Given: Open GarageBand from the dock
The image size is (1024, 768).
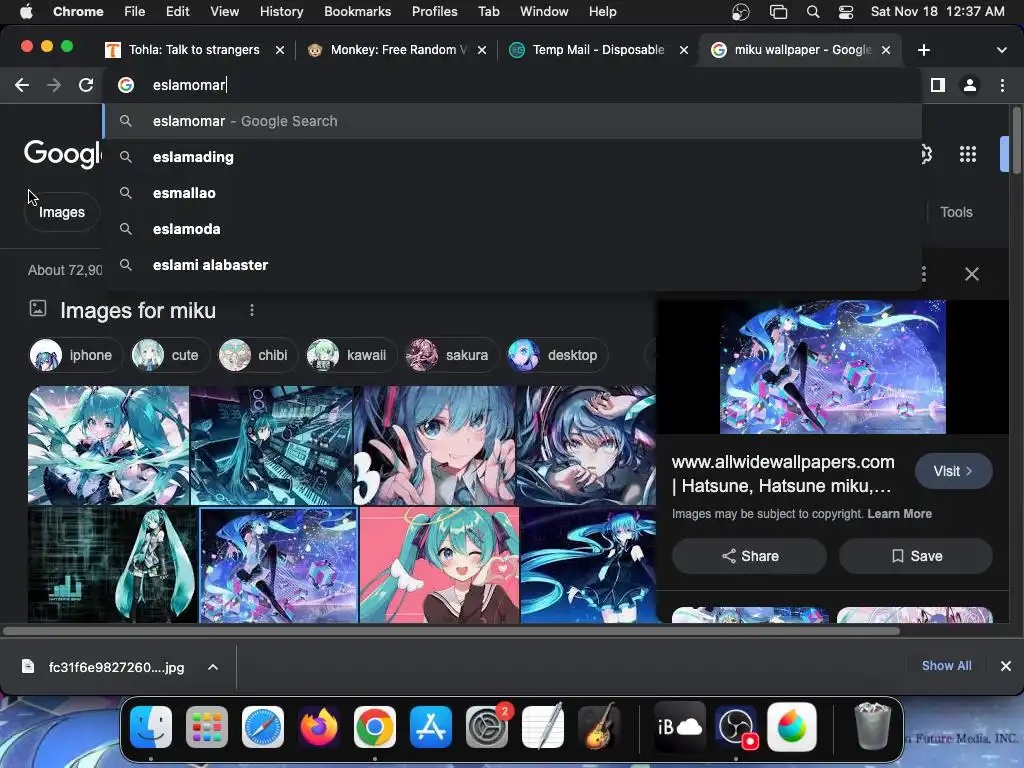Looking at the screenshot, I should 598,727.
